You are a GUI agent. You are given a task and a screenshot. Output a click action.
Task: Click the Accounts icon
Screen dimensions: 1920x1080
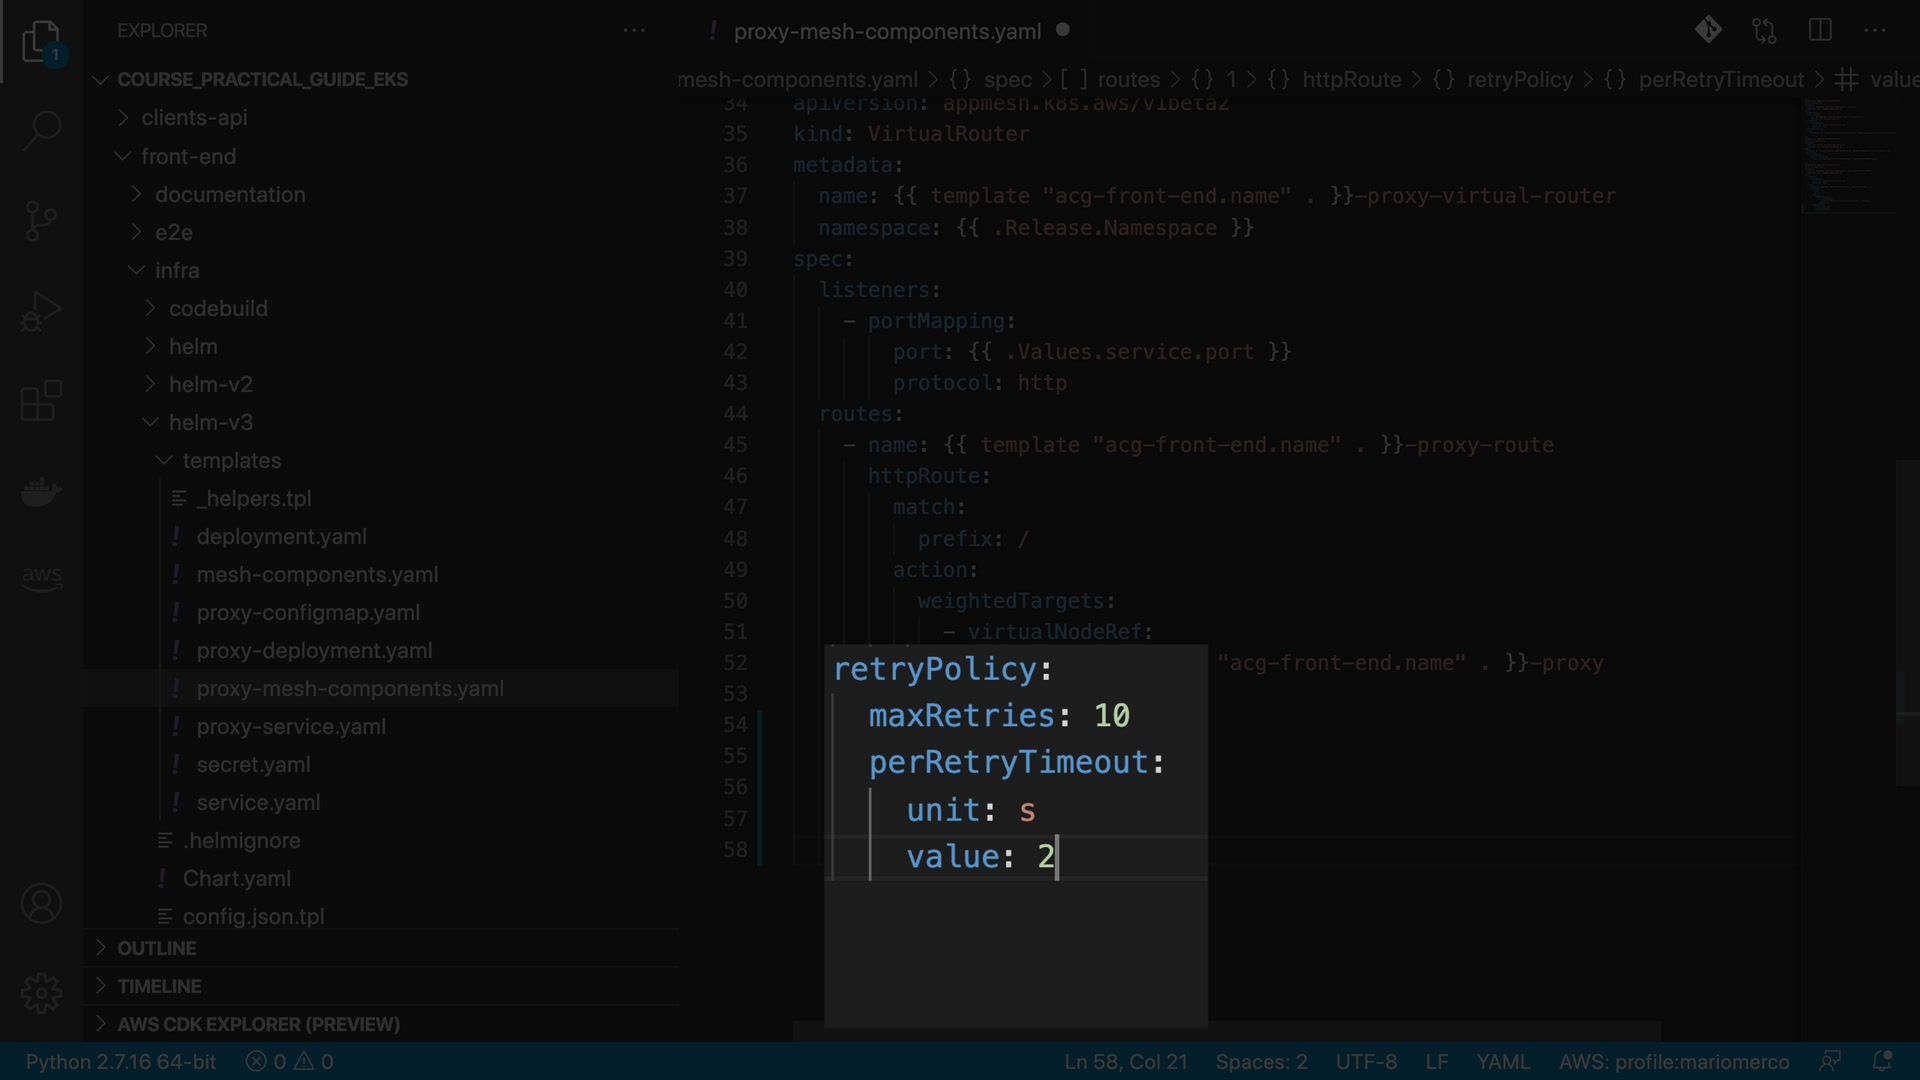pos(41,904)
